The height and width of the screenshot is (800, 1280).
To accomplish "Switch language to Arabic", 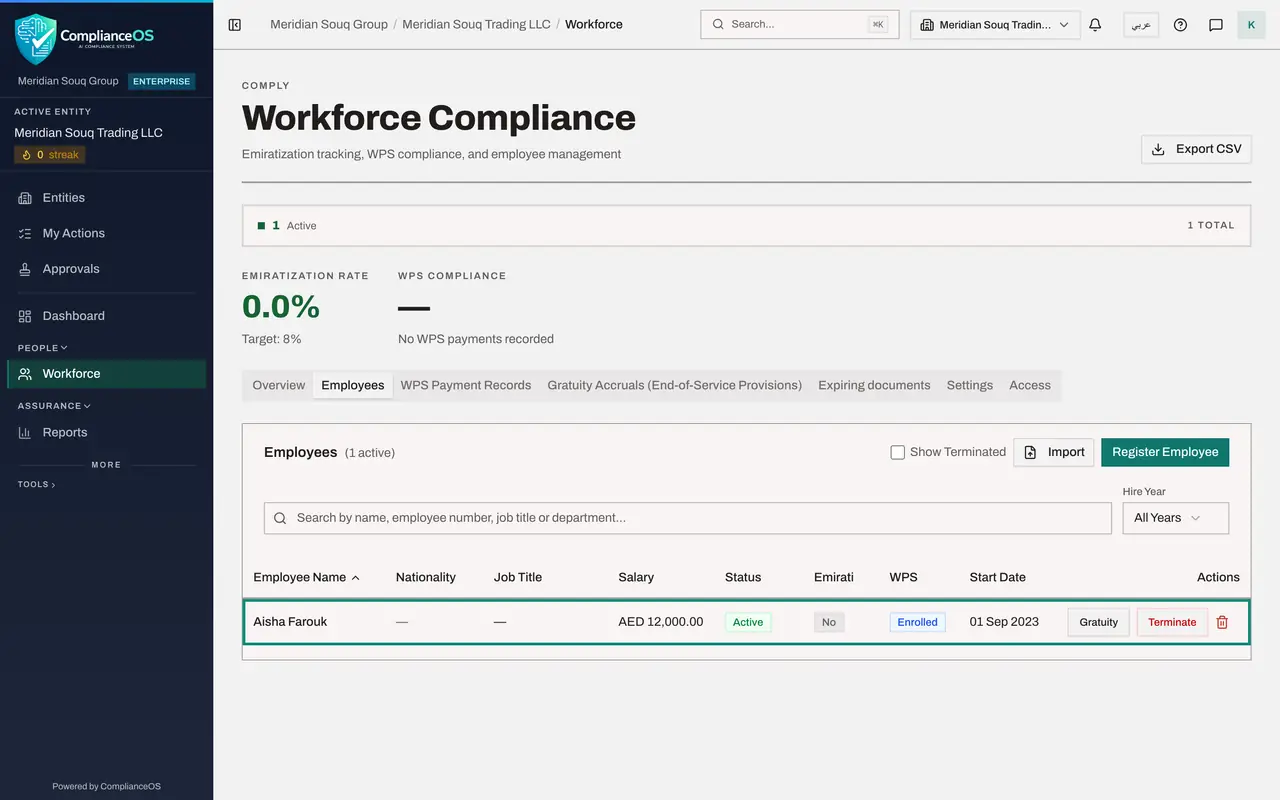I will pos(1141,25).
